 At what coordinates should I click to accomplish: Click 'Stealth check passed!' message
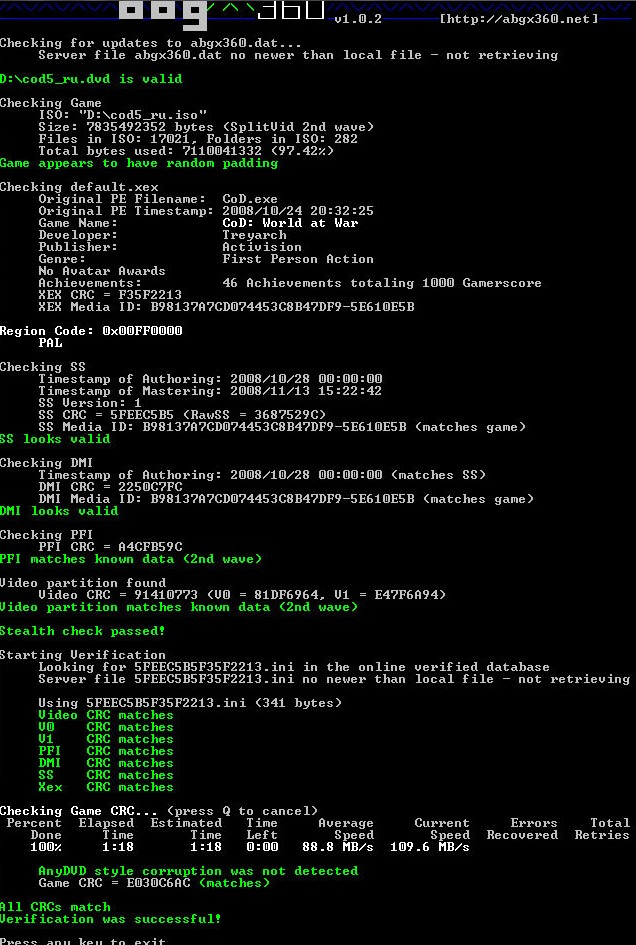point(83,632)
